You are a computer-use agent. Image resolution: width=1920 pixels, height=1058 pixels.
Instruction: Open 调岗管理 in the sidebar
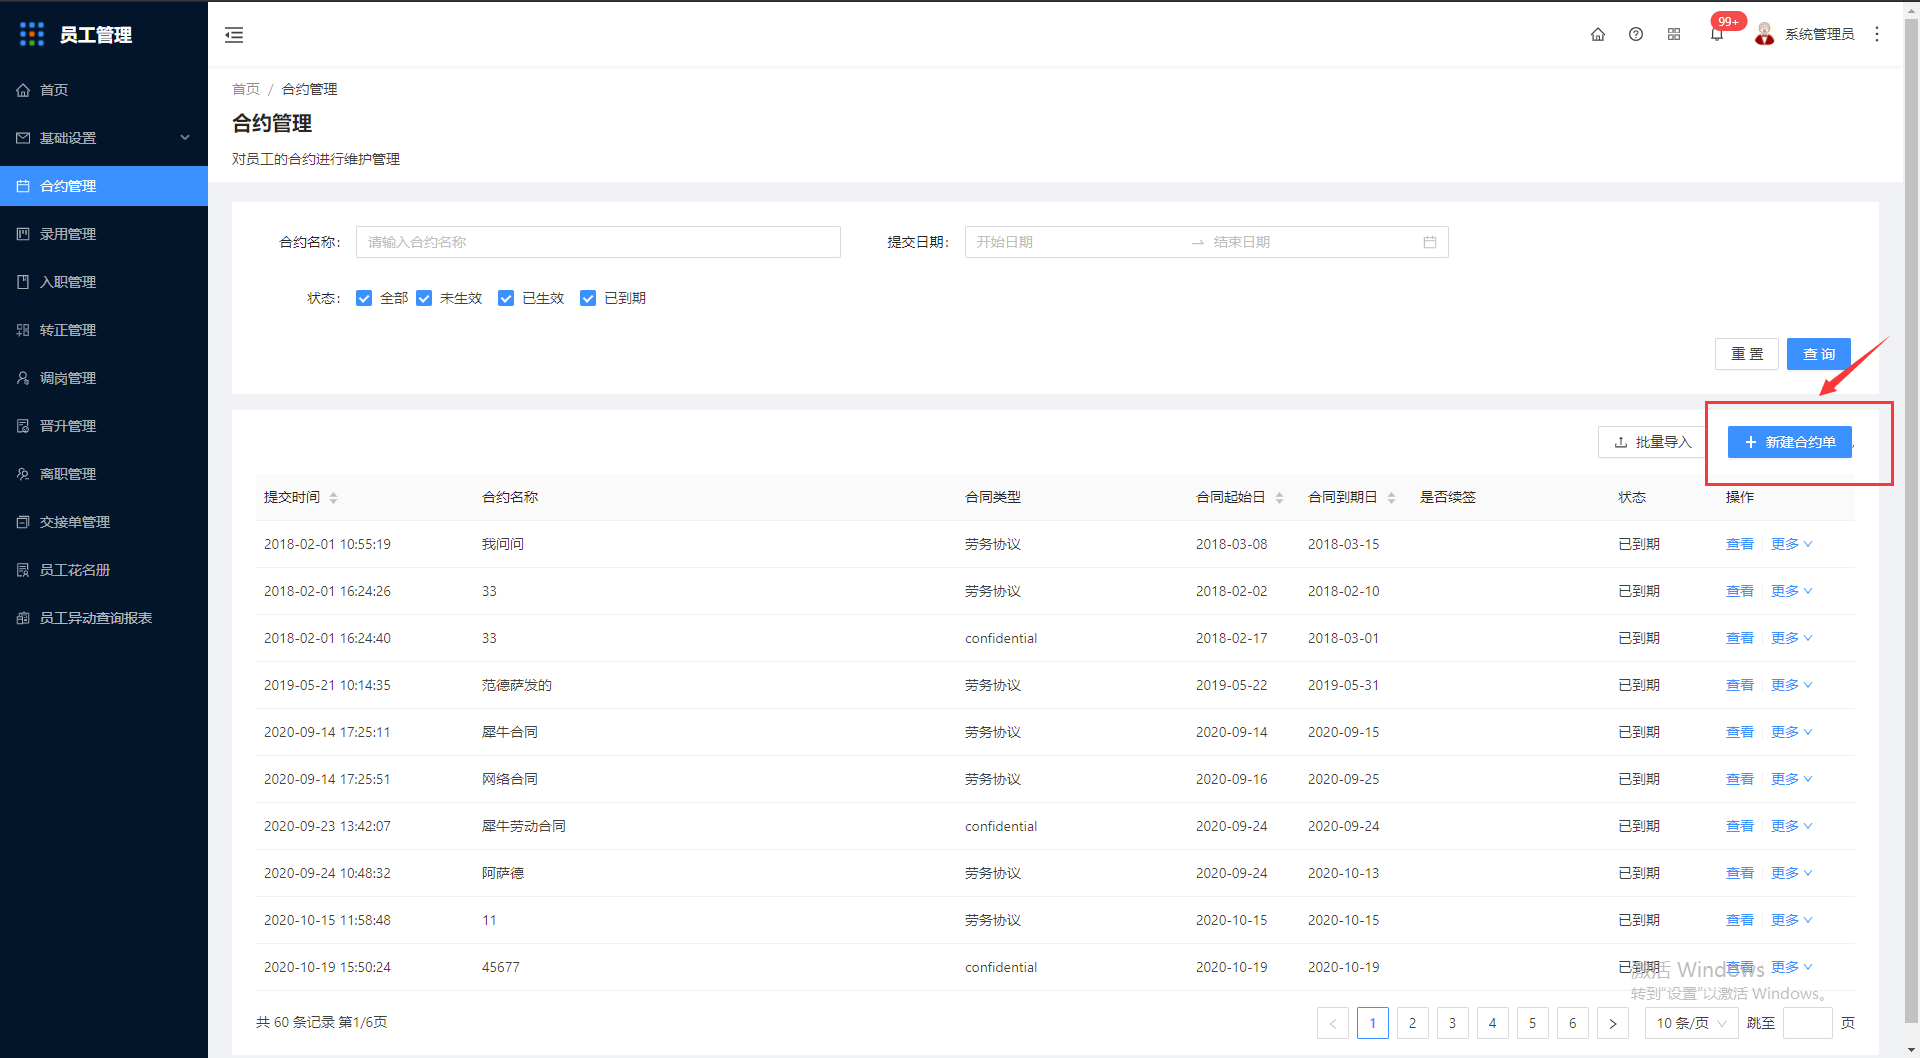(x=104, y=378)
